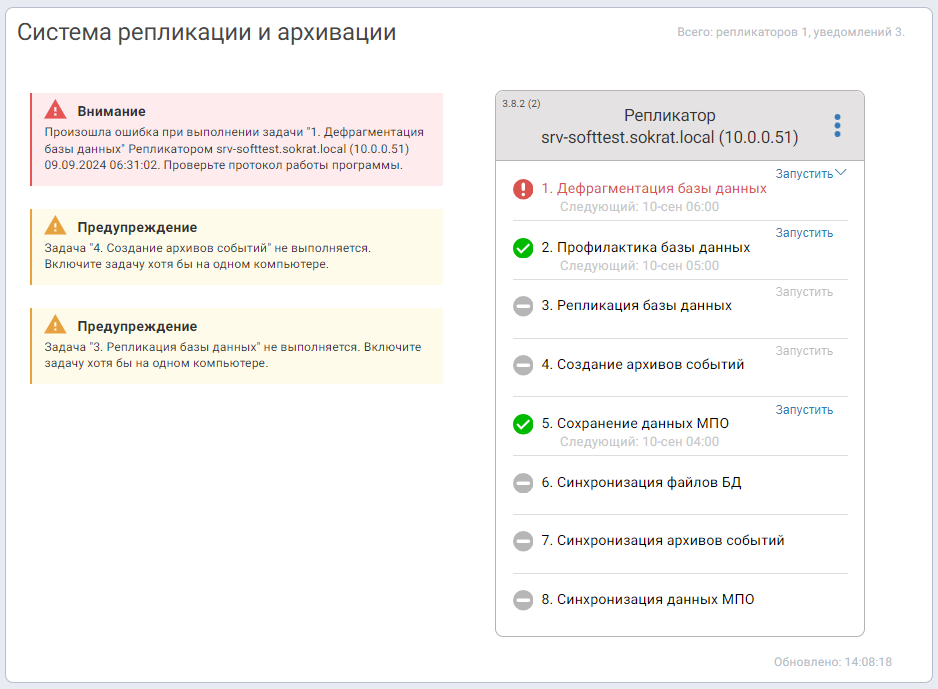
Task: Click gray disabled icon of database replication task
Action: pos(523,306)
